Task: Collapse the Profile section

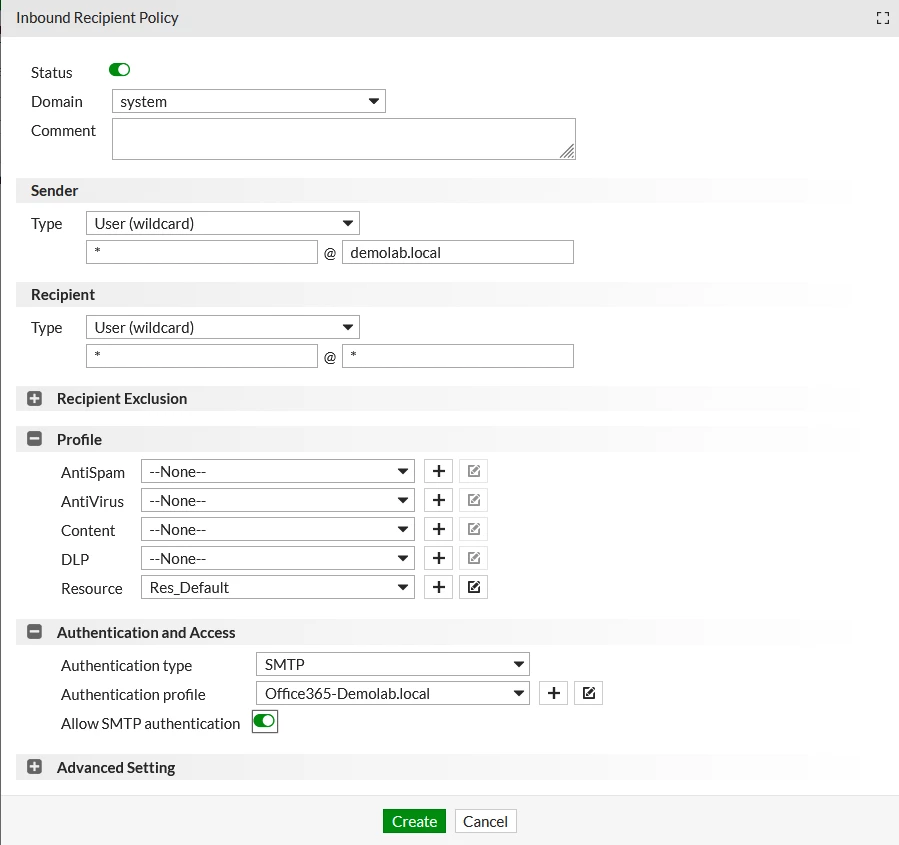Action: (34, 439)
